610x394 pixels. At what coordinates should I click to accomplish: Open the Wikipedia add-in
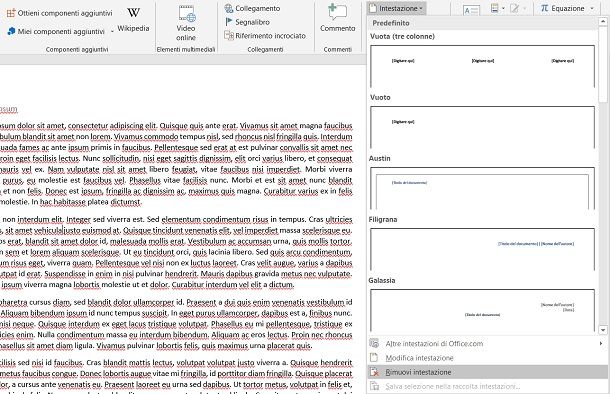tap(133, 19)
